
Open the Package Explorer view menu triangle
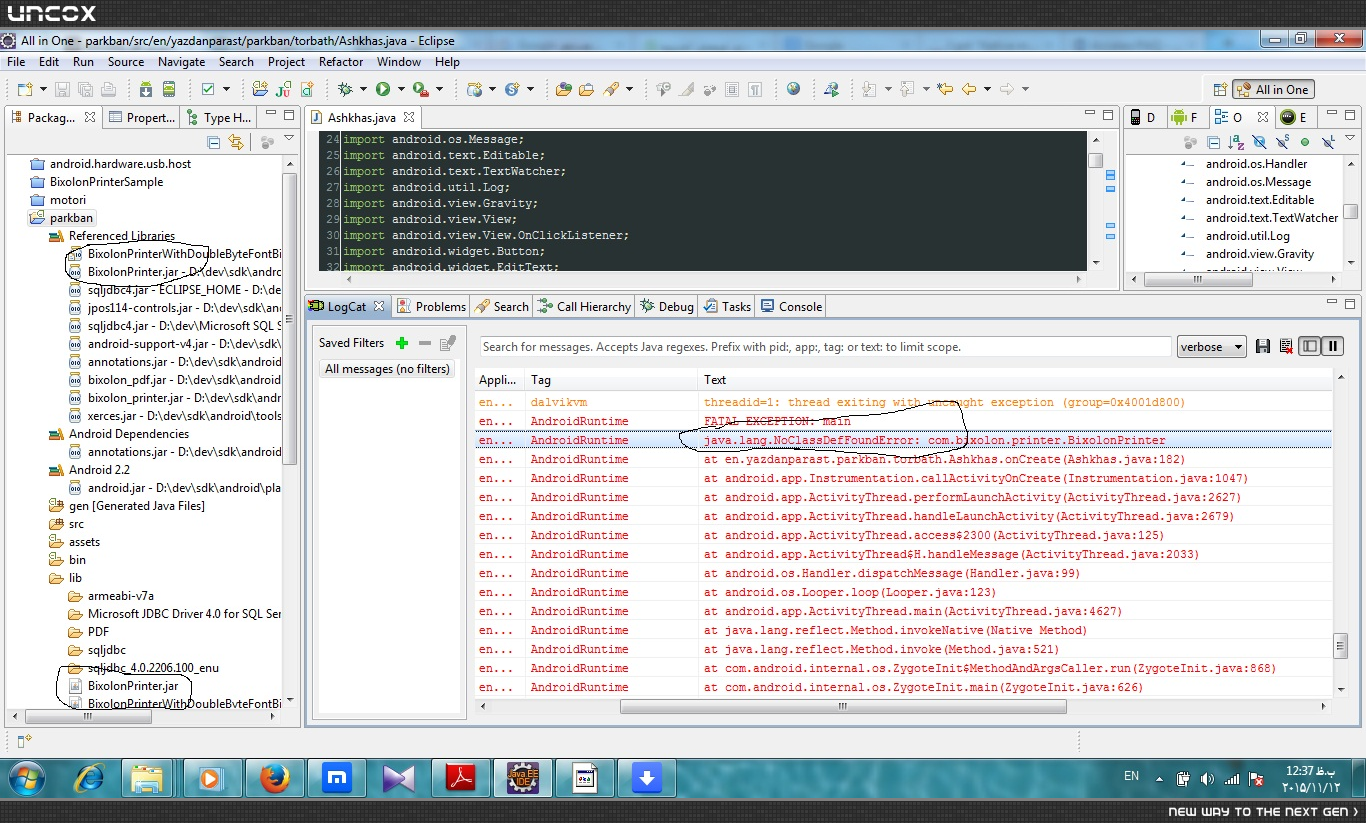(289, 138)
